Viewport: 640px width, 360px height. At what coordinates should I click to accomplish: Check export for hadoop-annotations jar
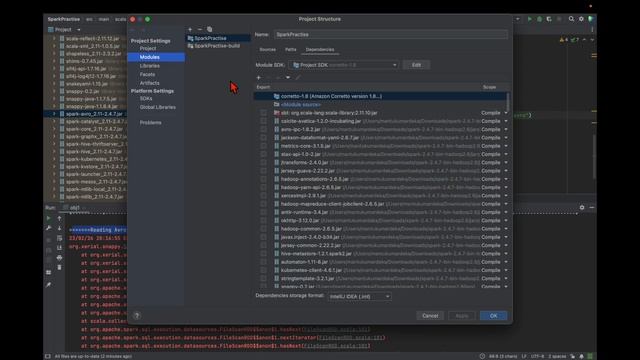pyautogui.click(x=263, y=179)
